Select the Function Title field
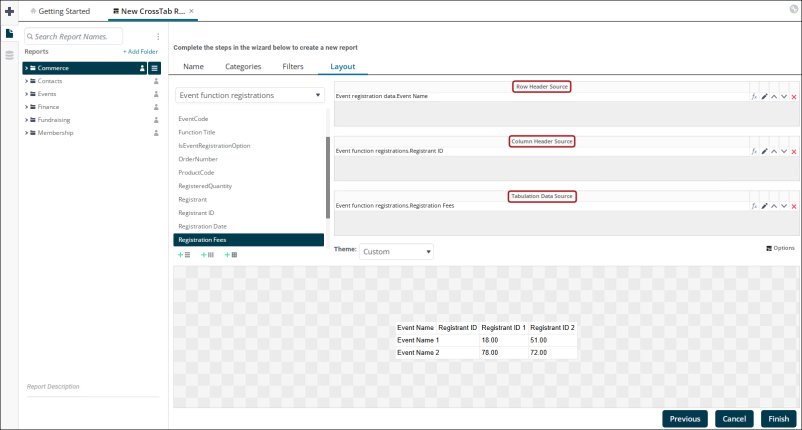802x430 pixels. point(197,132)
